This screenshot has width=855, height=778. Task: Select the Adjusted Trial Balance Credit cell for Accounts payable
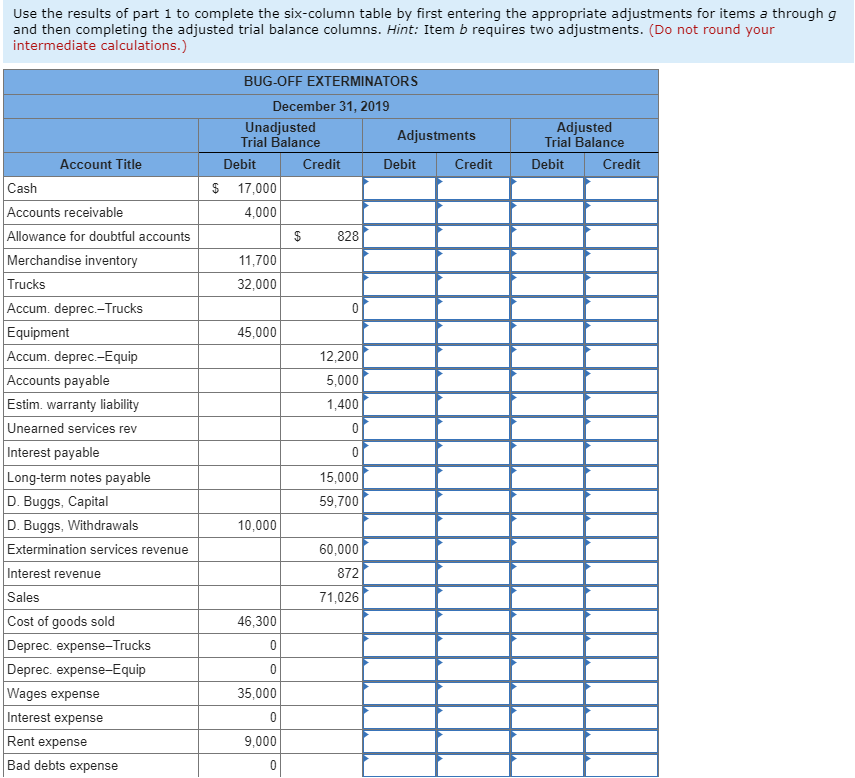tap(621, 380)
